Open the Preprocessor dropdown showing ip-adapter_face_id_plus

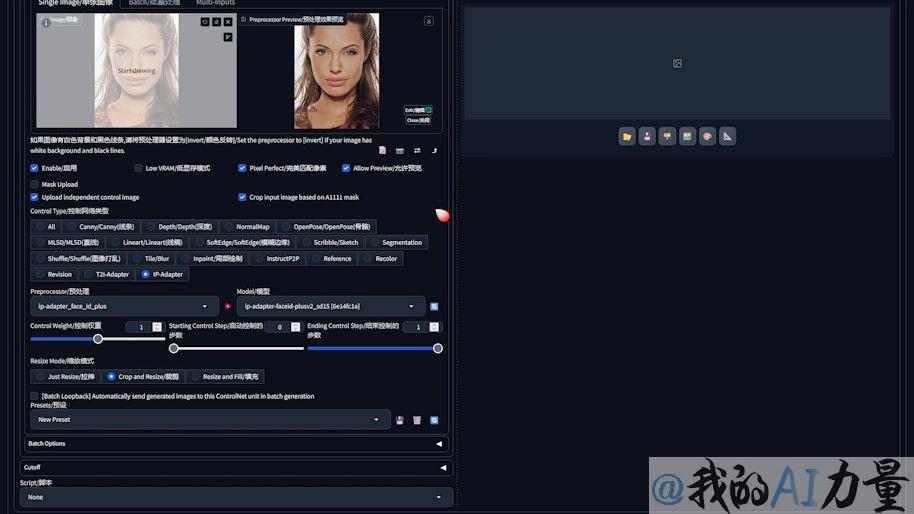click(124, 307)
